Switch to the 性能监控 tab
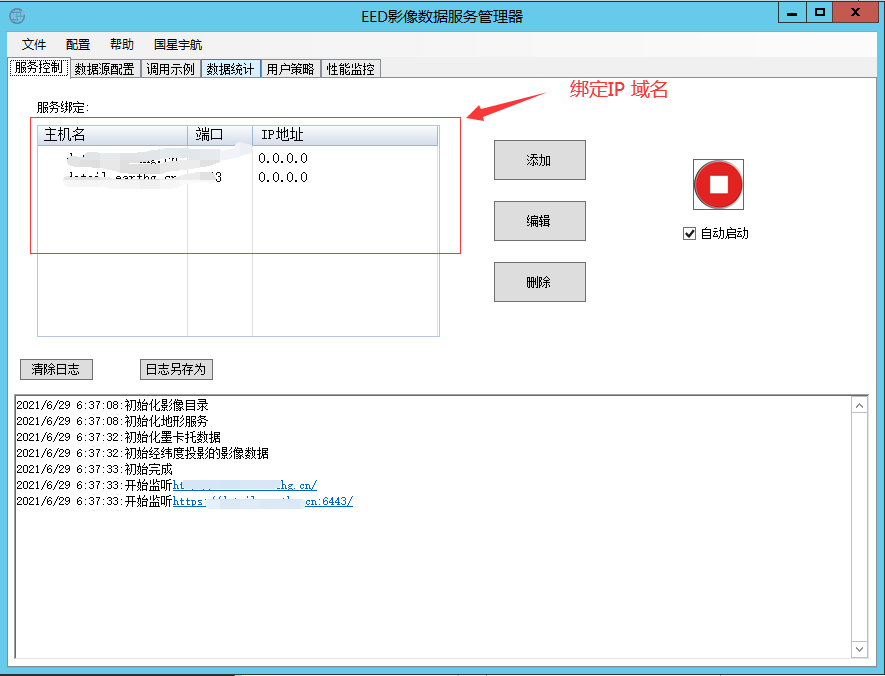 pos(351,69)
